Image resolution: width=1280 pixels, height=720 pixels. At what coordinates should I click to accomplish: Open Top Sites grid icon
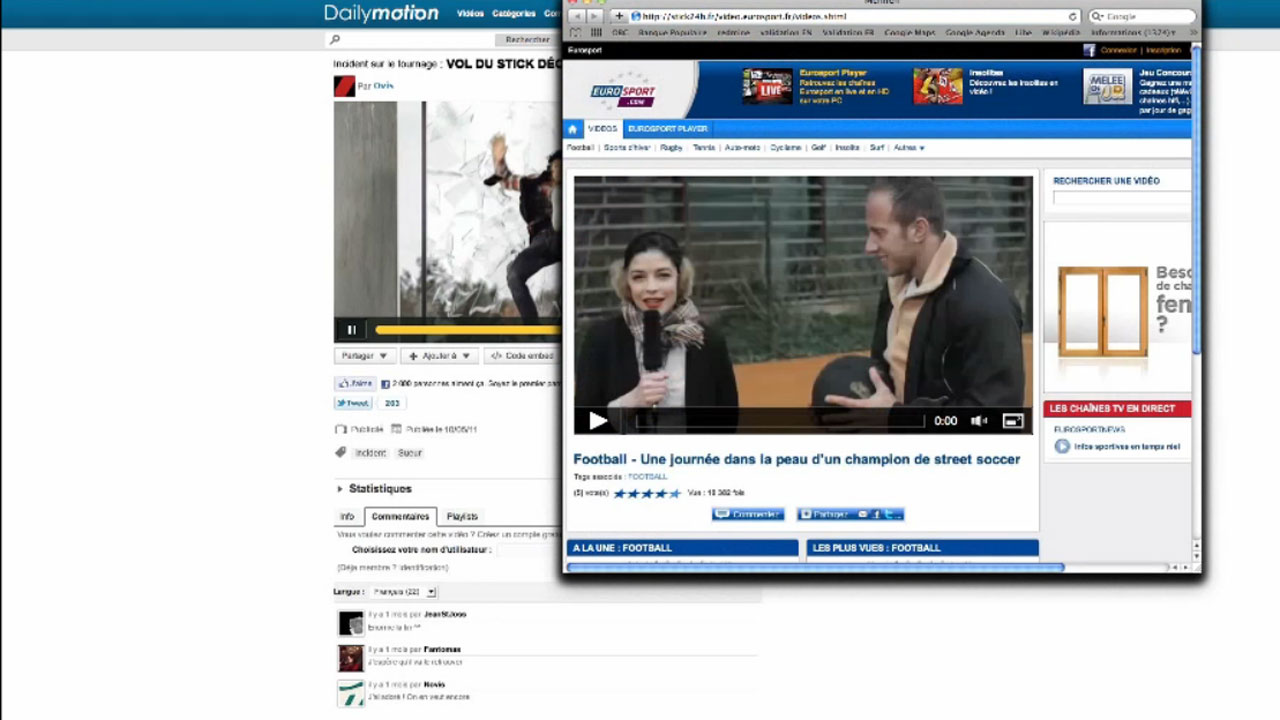tap(595, 33)
